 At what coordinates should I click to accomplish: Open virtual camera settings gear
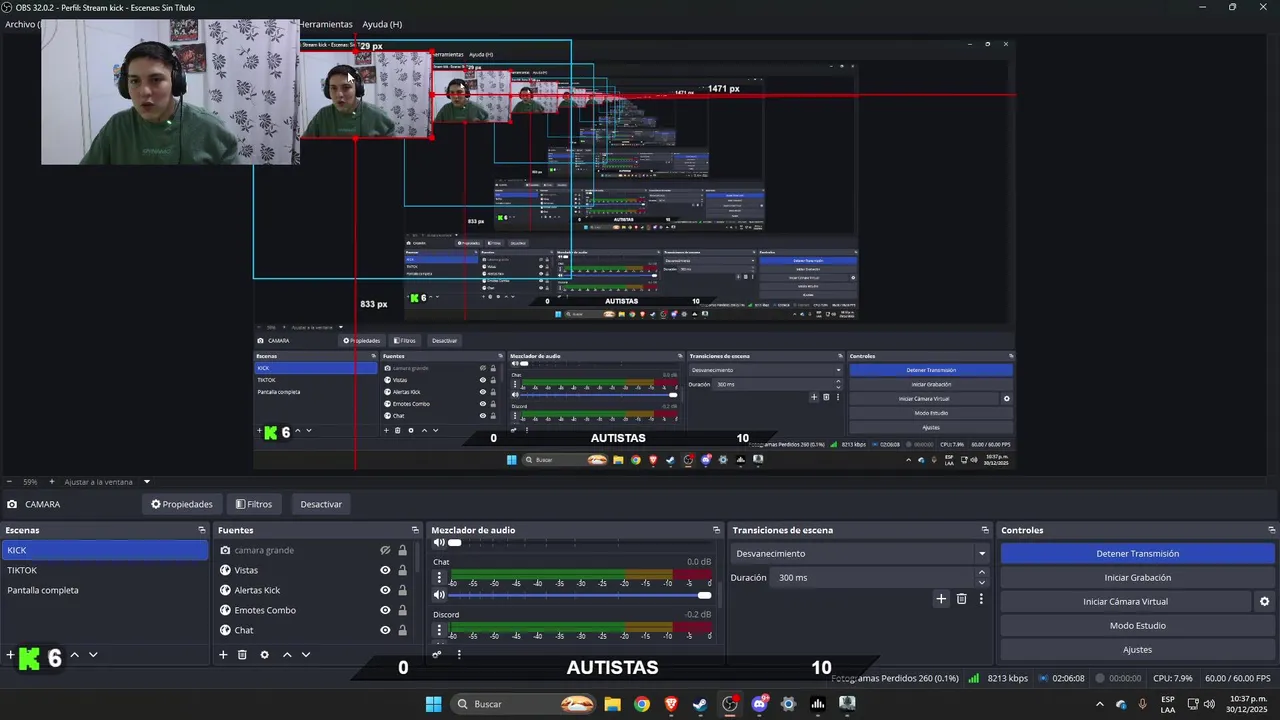(x=1264, y=602)
